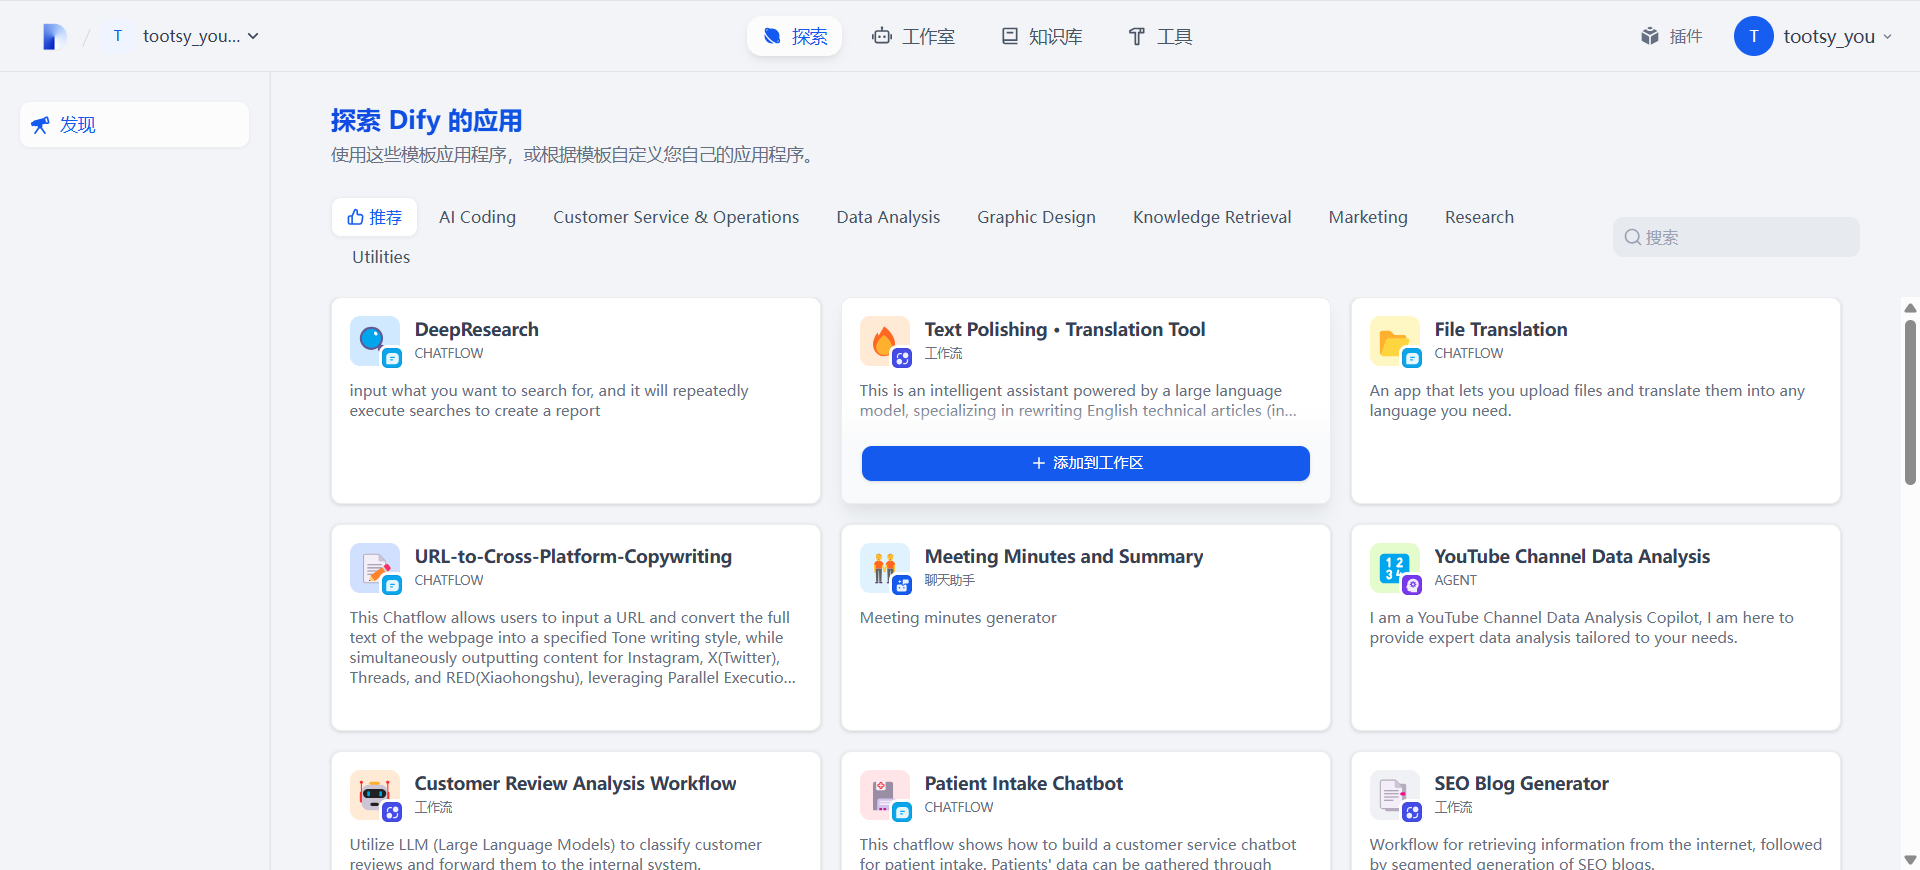Viewport: 1920px width, 870px height.
Task: Filter apps by Research
Action: point(1479,217)
